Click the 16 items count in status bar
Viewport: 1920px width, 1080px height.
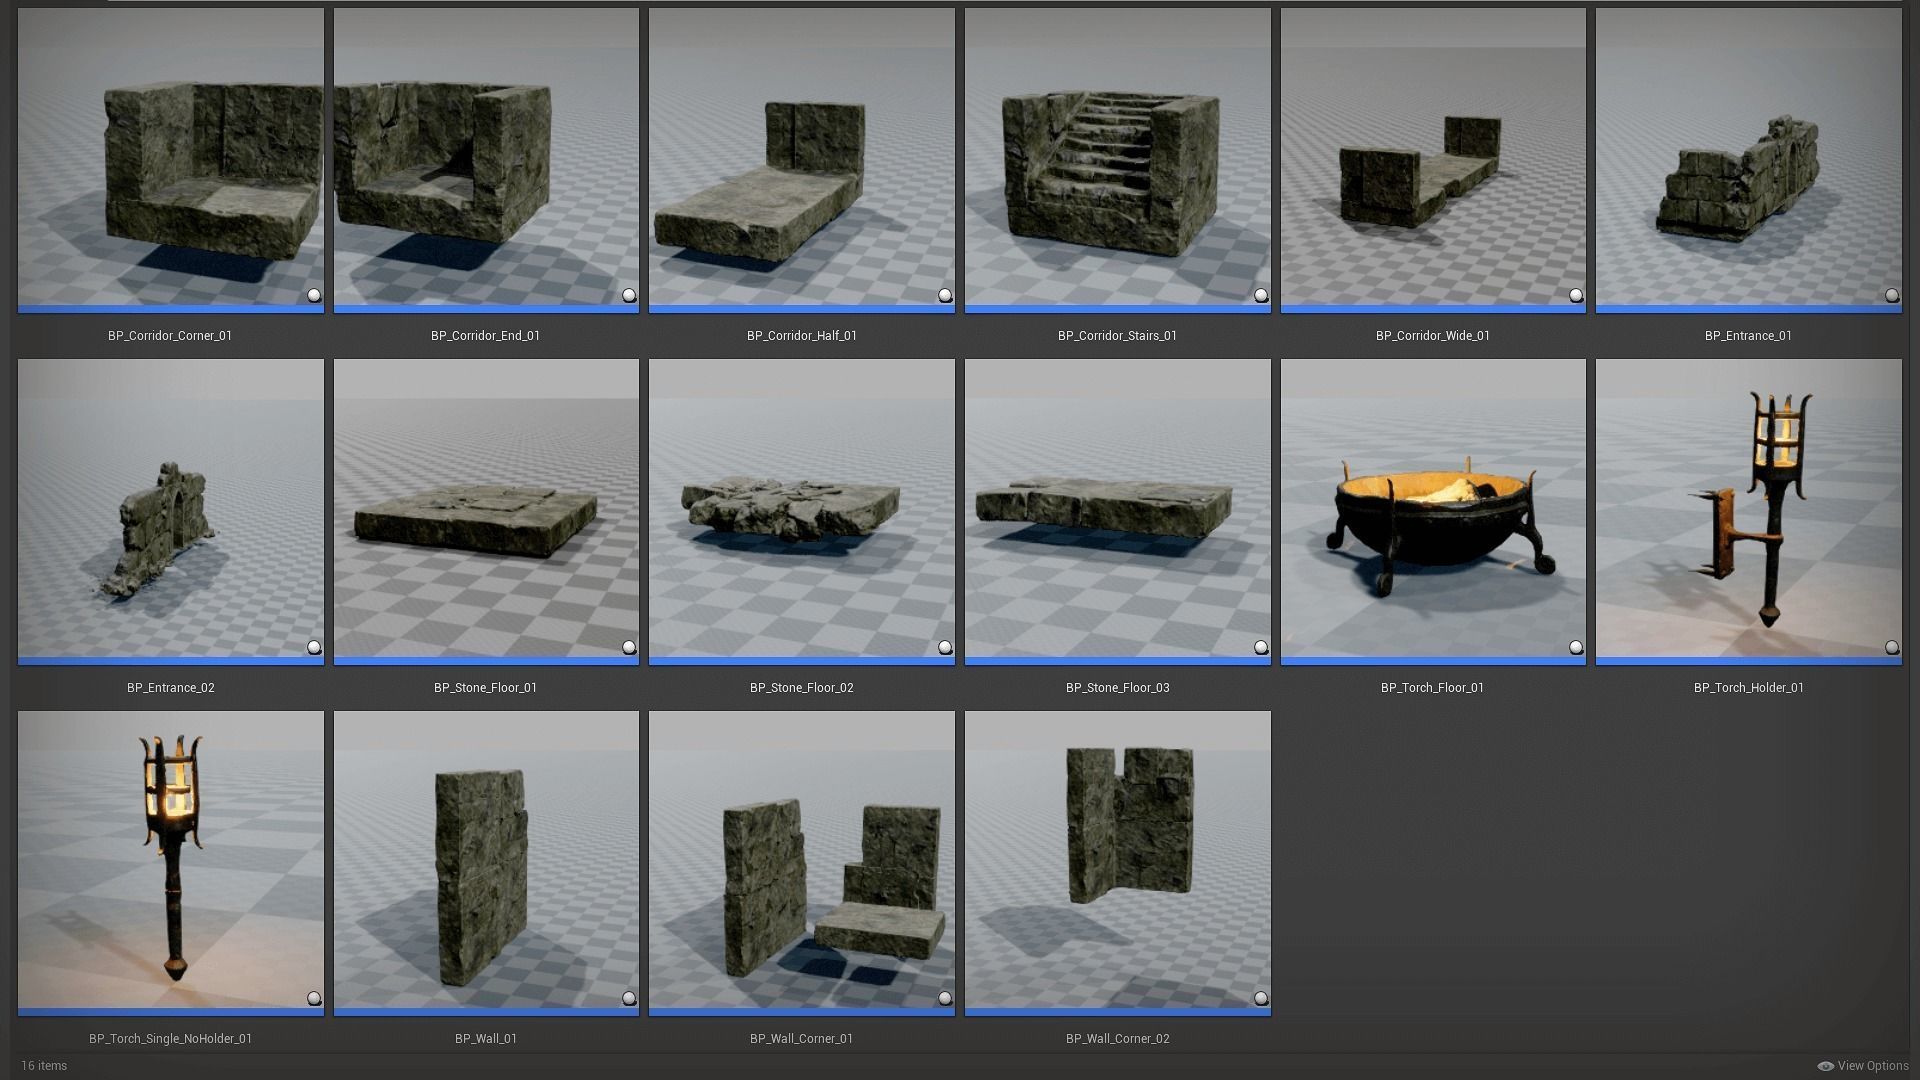(44, 1066)
